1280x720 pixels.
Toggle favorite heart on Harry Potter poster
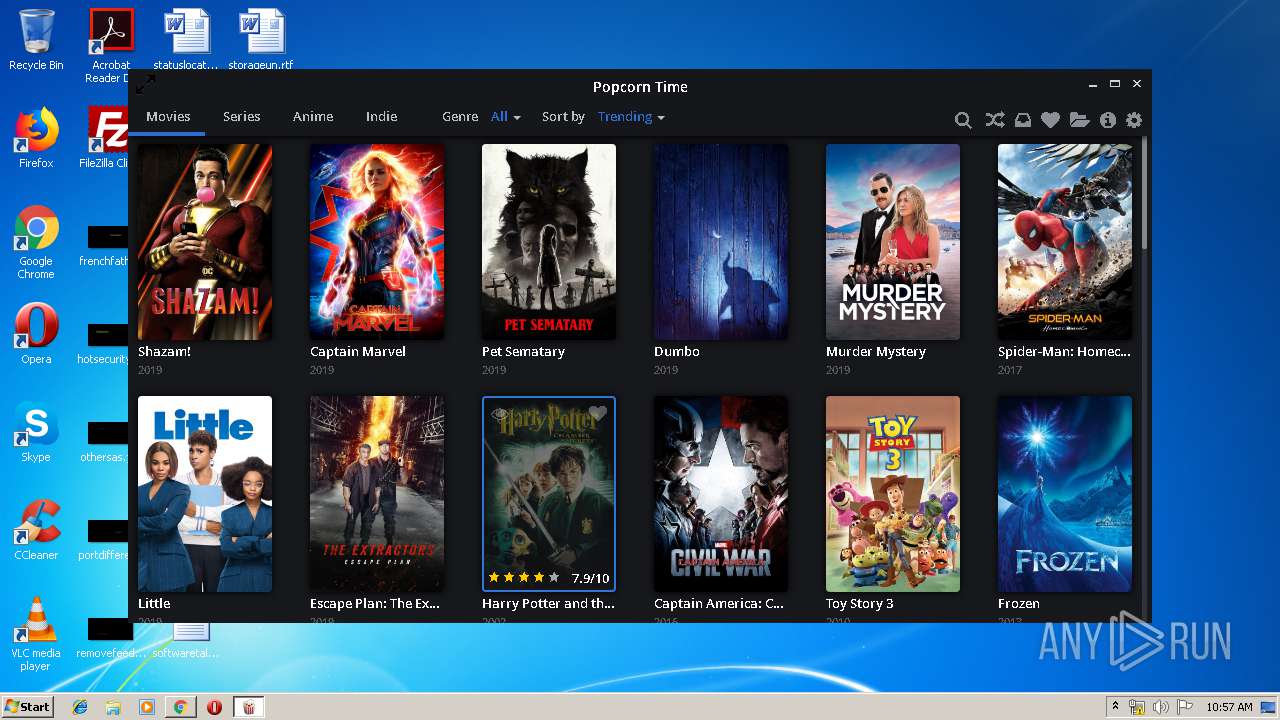(x=598, y=414)
